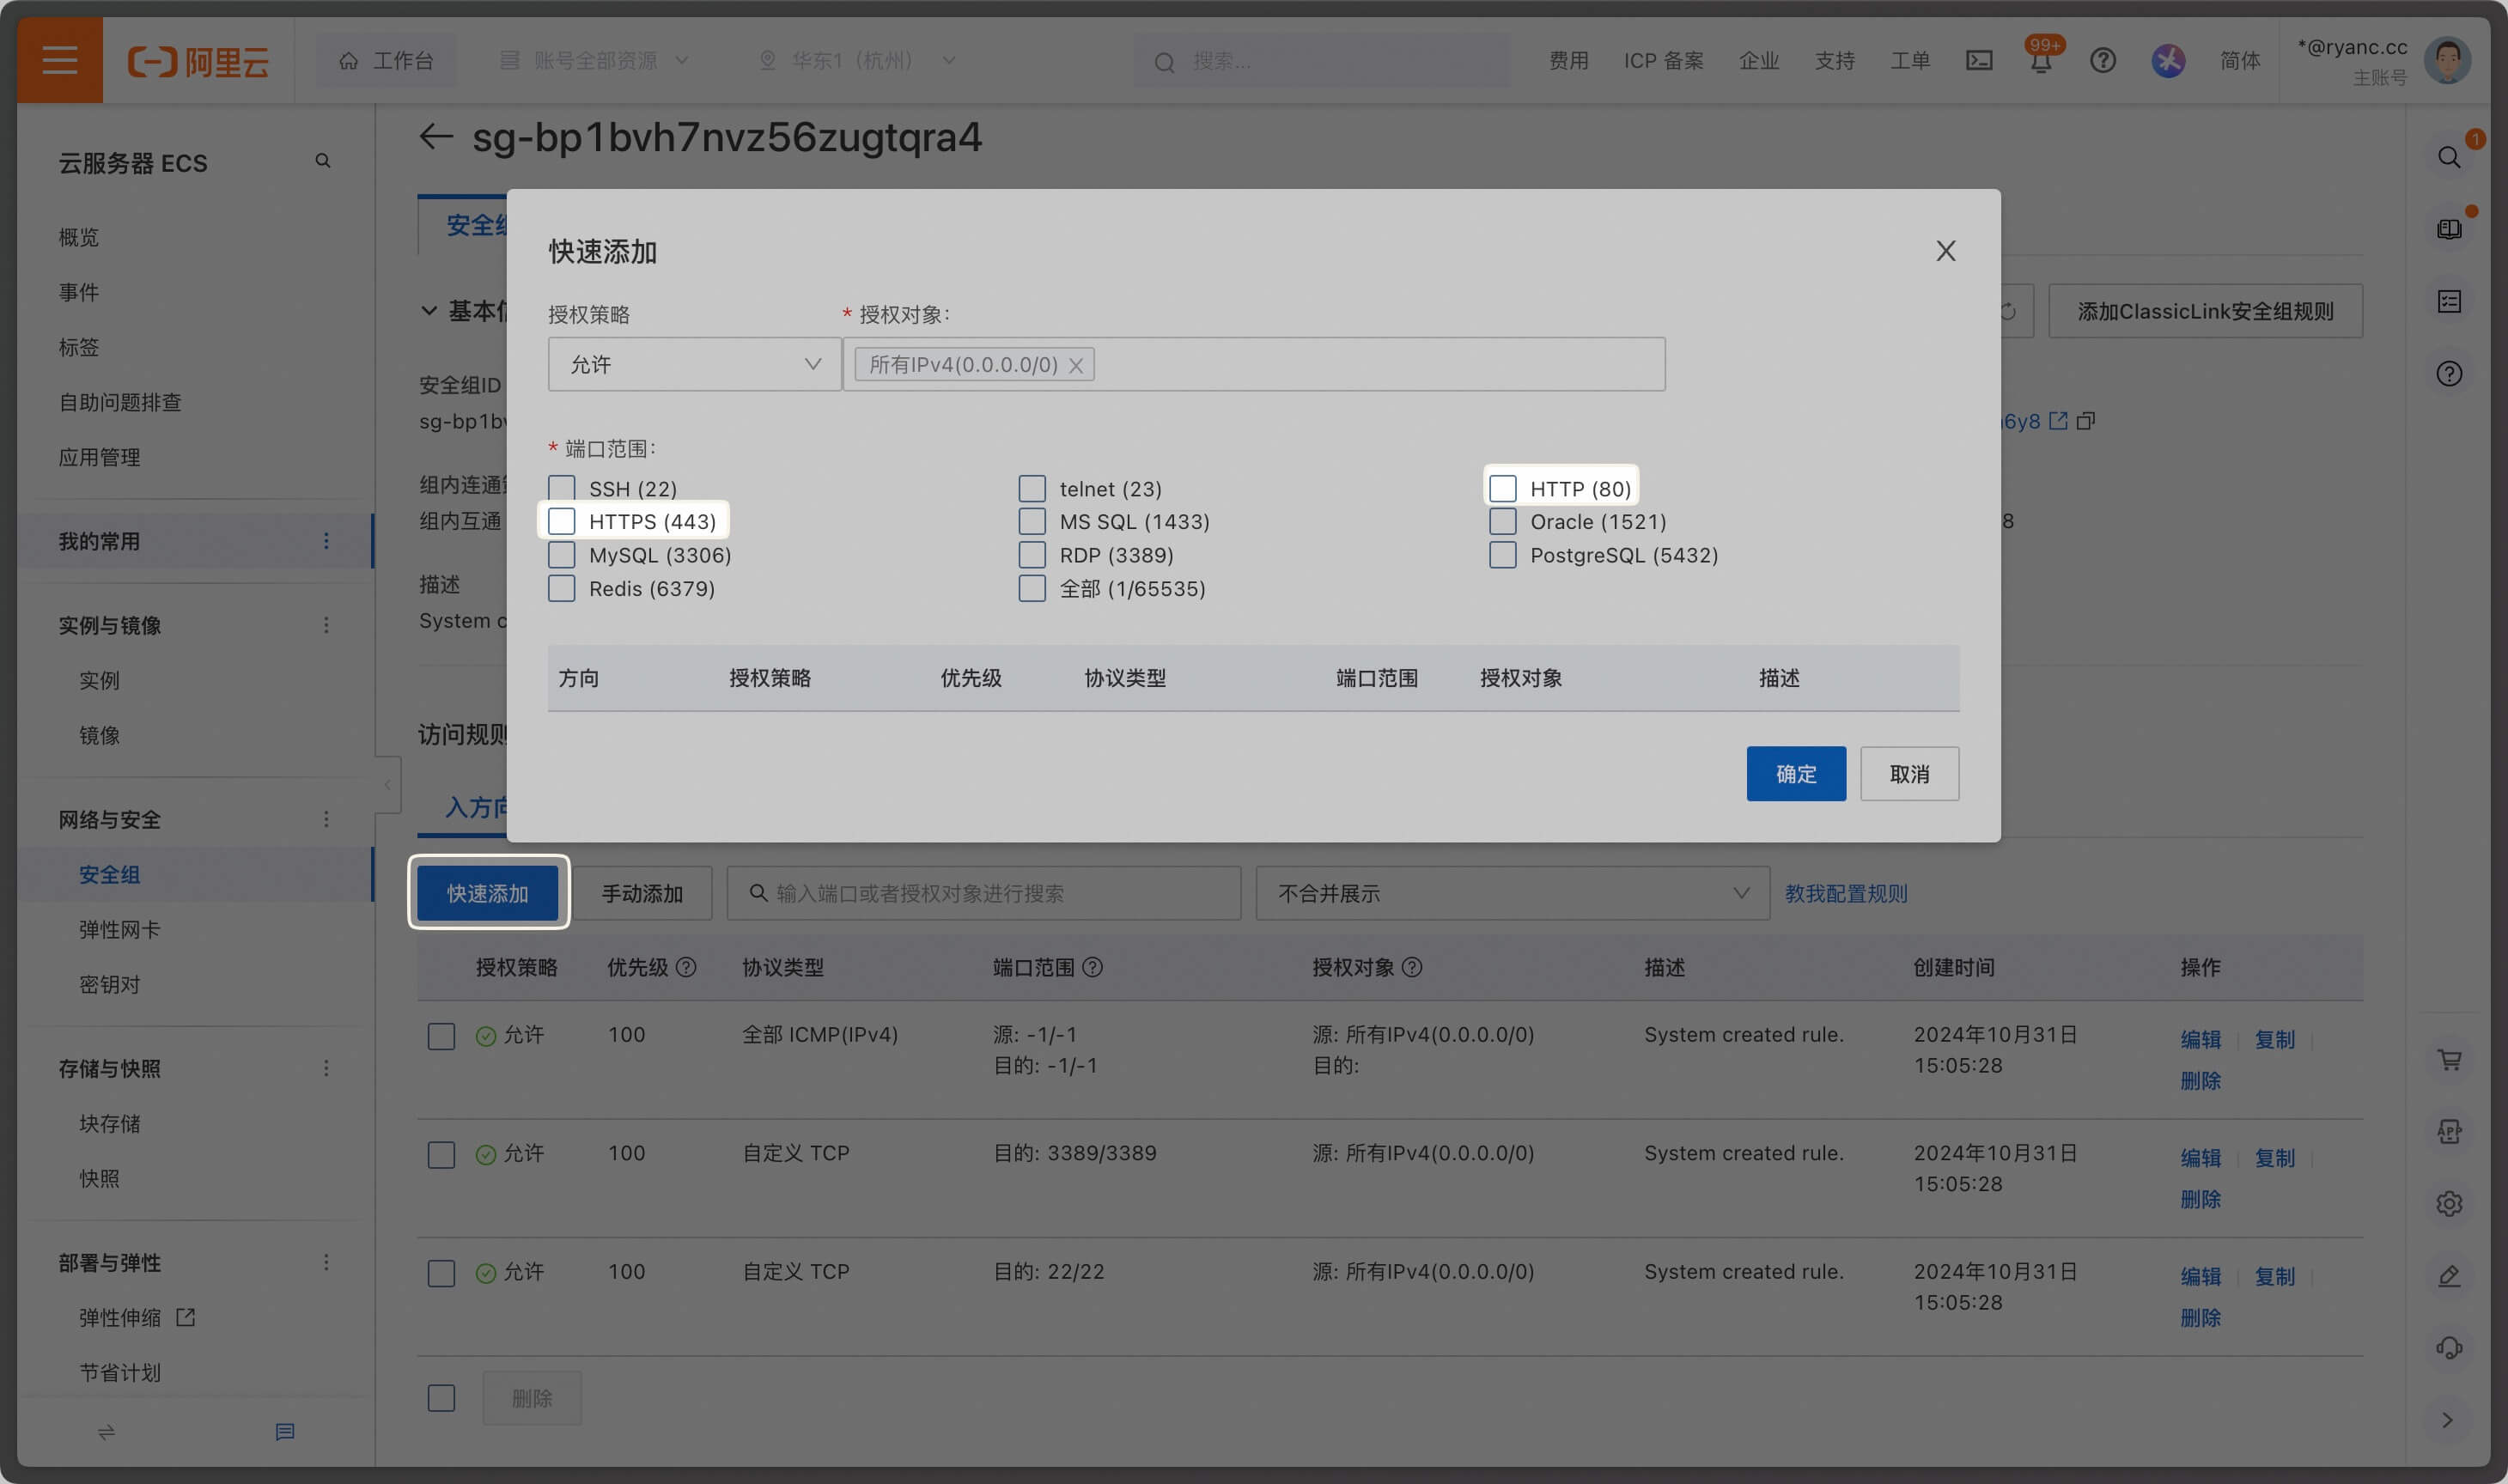Open the help question mark icon in top bar
The width and height of the screenshot is (2508, 1484).
pyautogui.click(x=2103, y=61)
